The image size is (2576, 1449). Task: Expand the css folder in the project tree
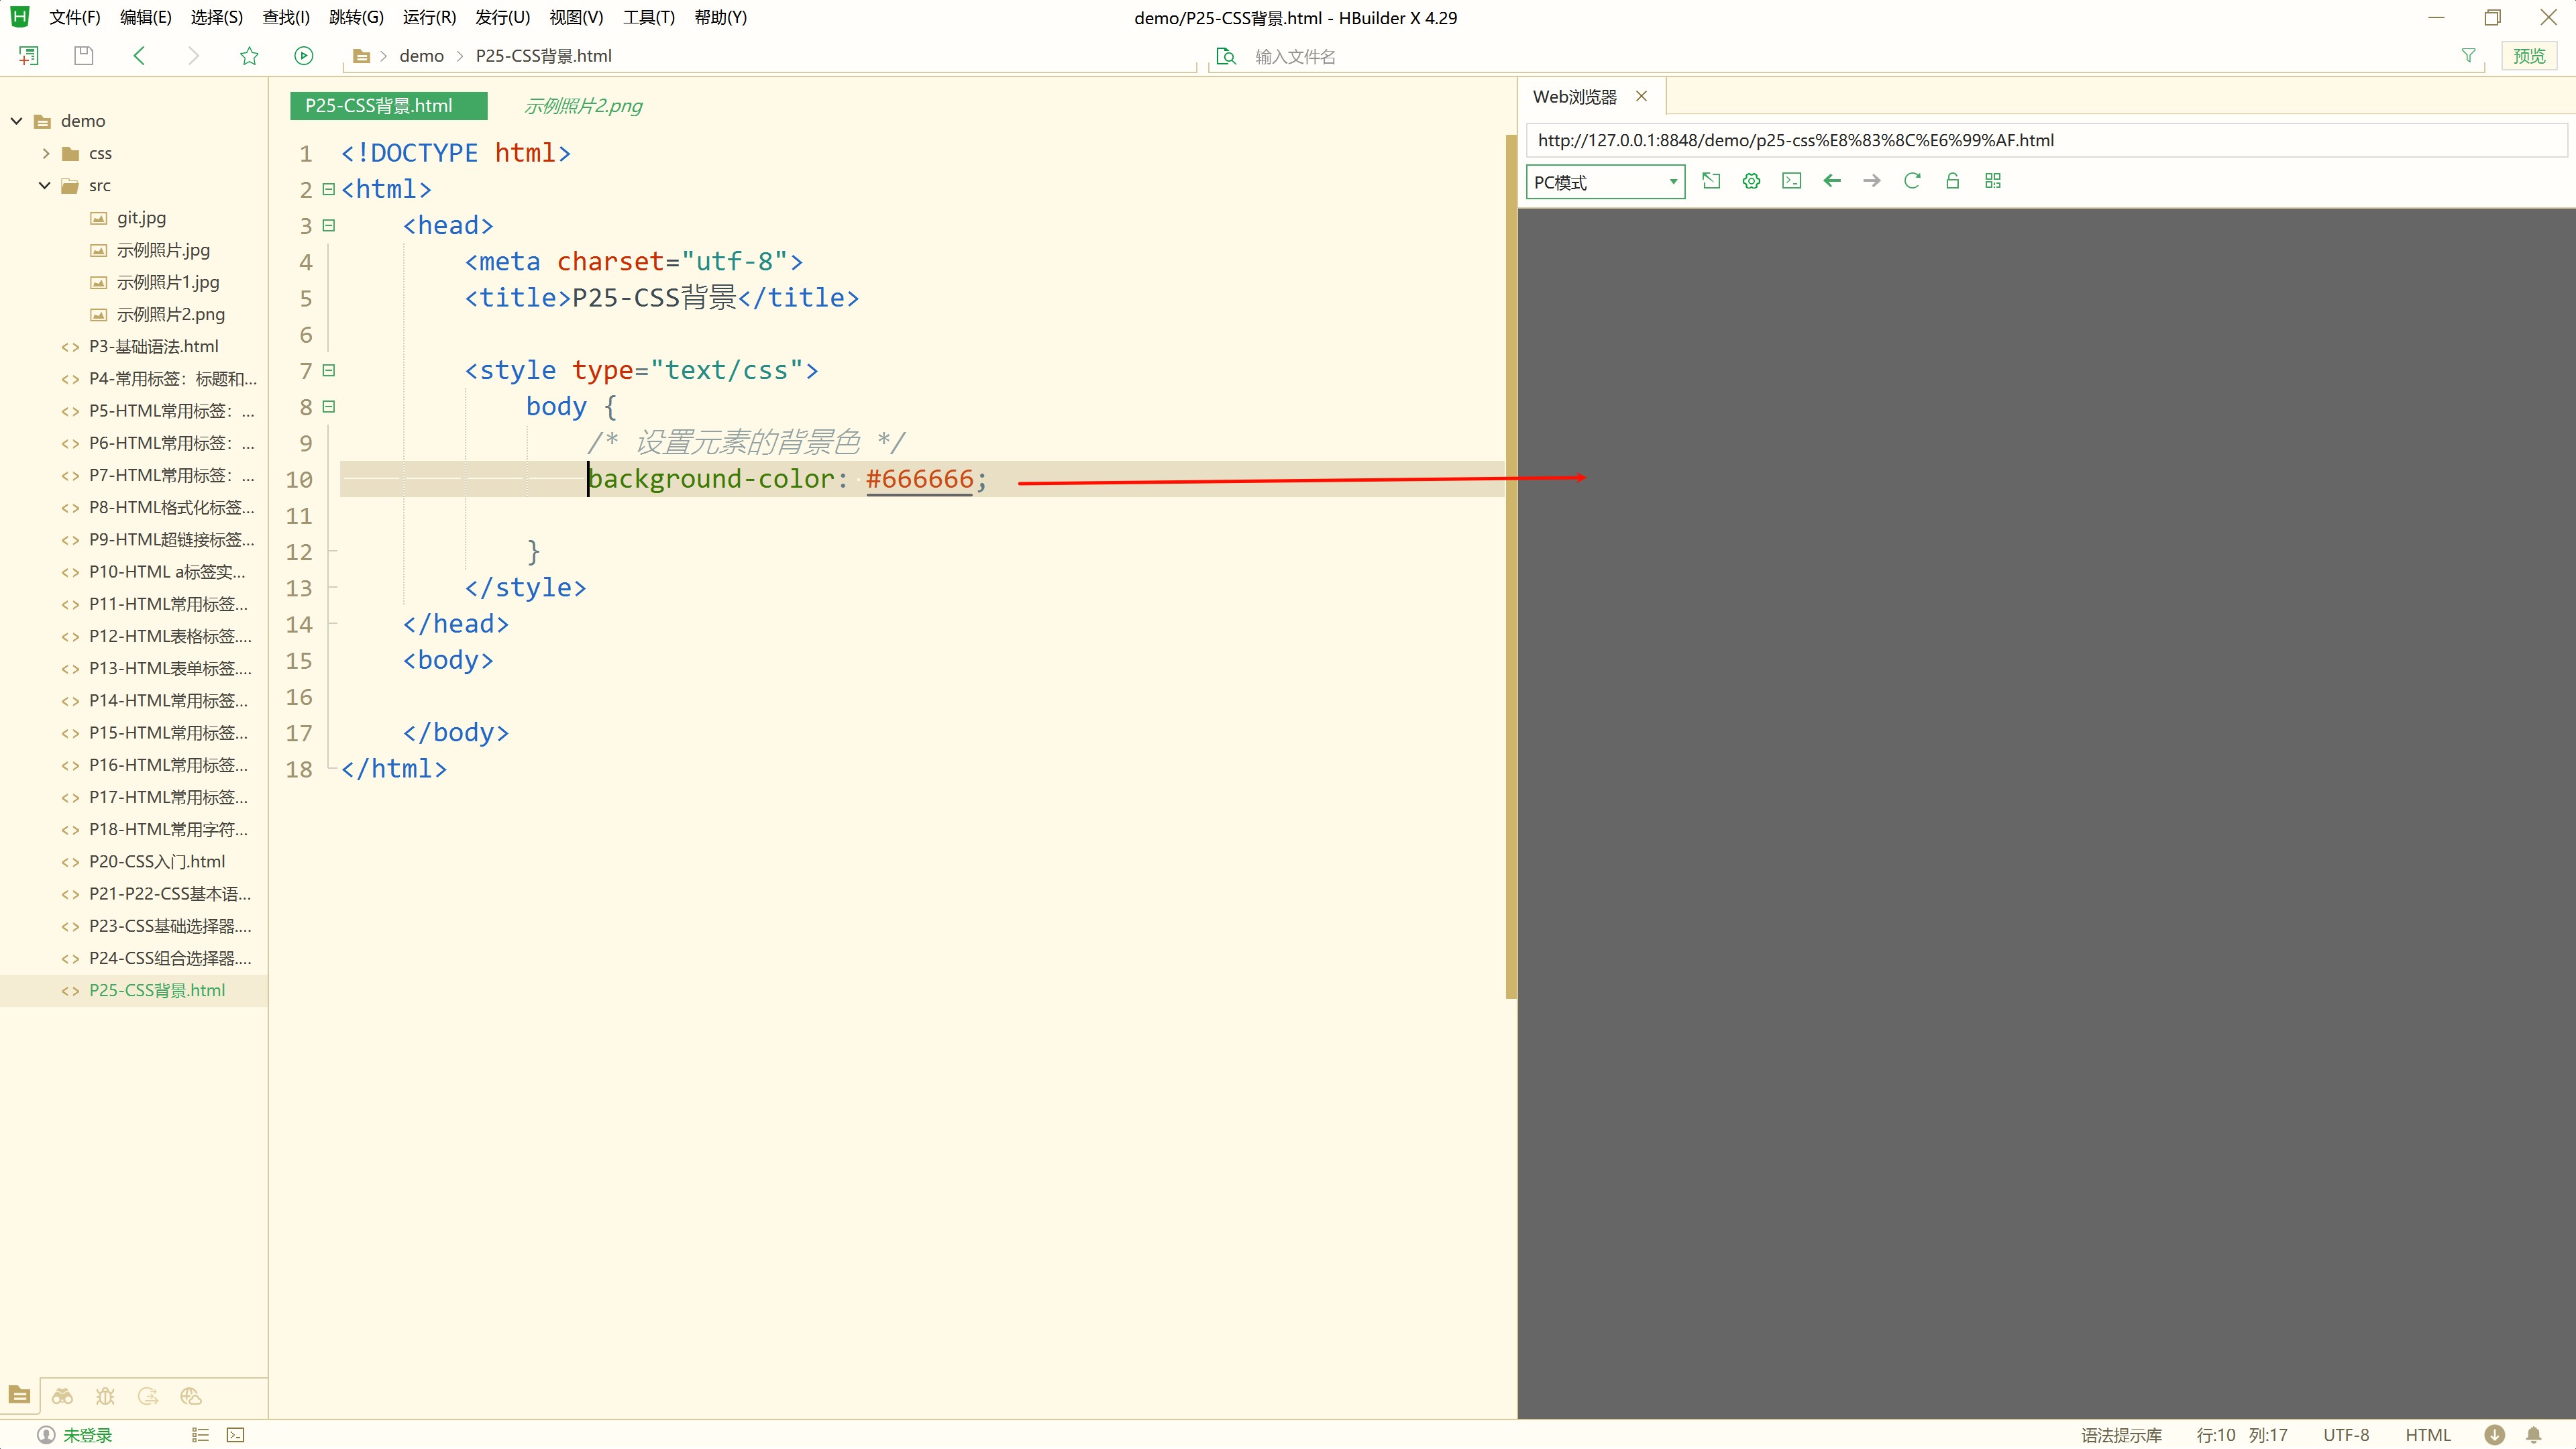46,153
